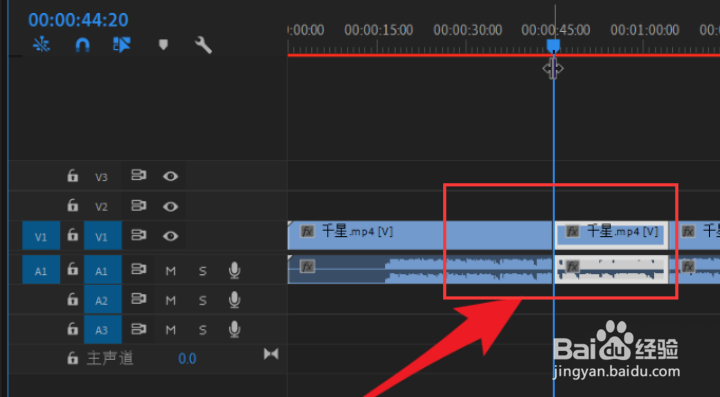The width and height of the screenshot is (720, 397).
Task: Click time ruler at 00:00:30:00
Action: 467,30
